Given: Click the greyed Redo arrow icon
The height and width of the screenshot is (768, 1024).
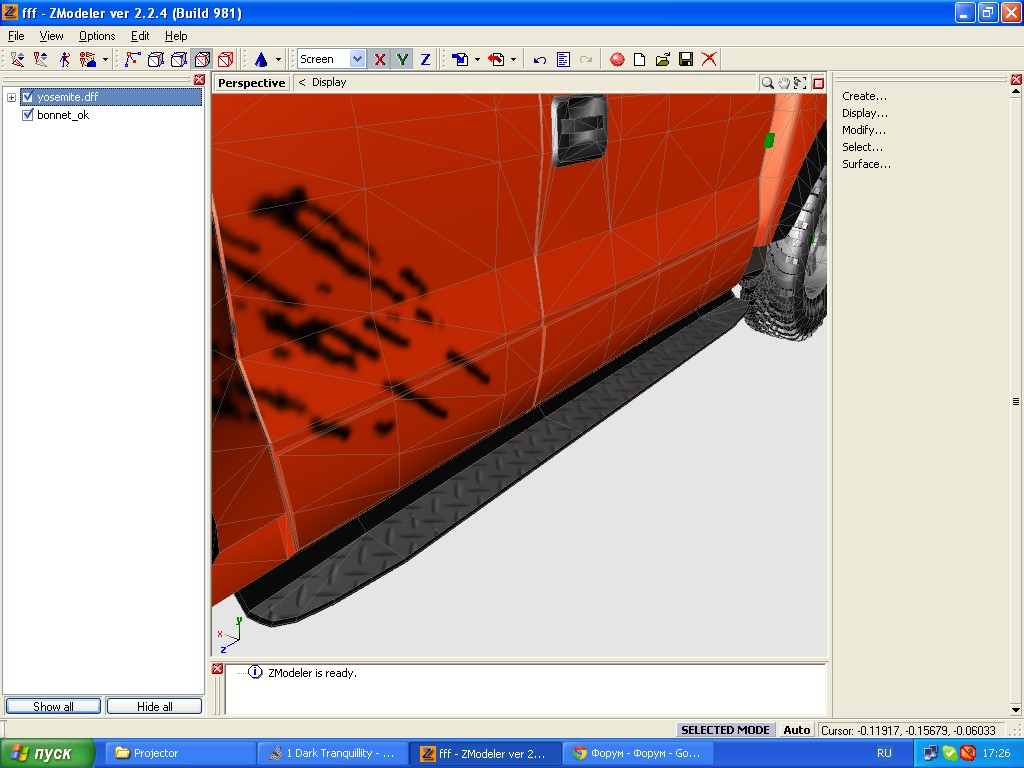Looking at the screenshot, I should (586, 59).
